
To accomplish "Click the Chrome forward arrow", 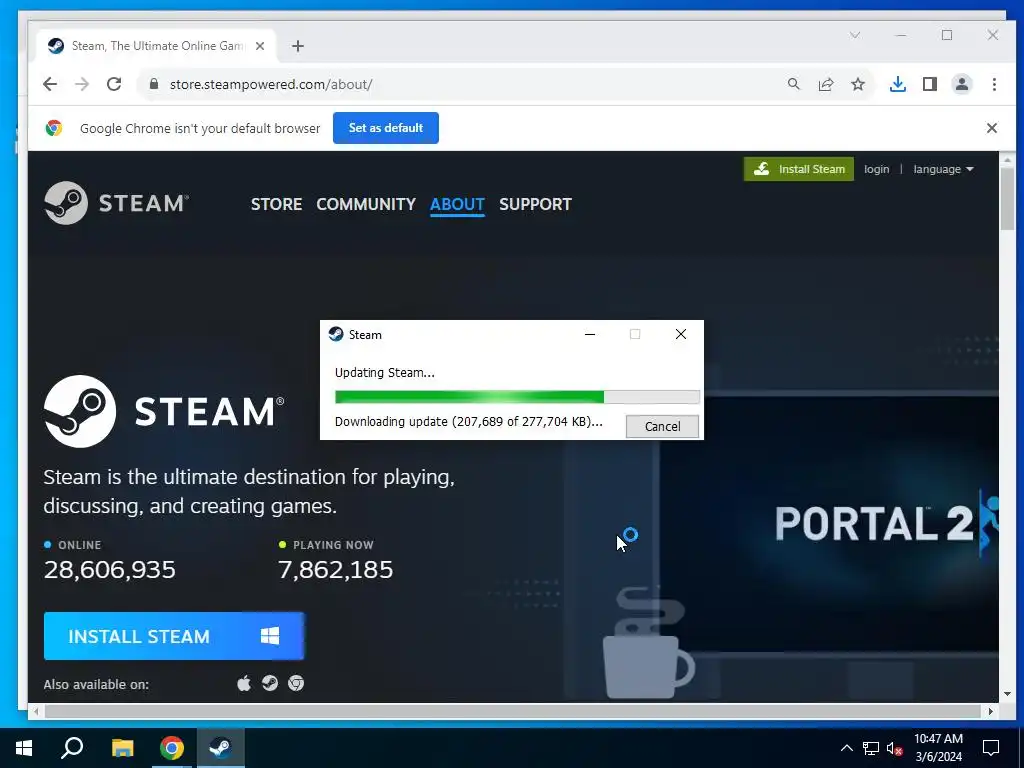I will tap(82, 84).
